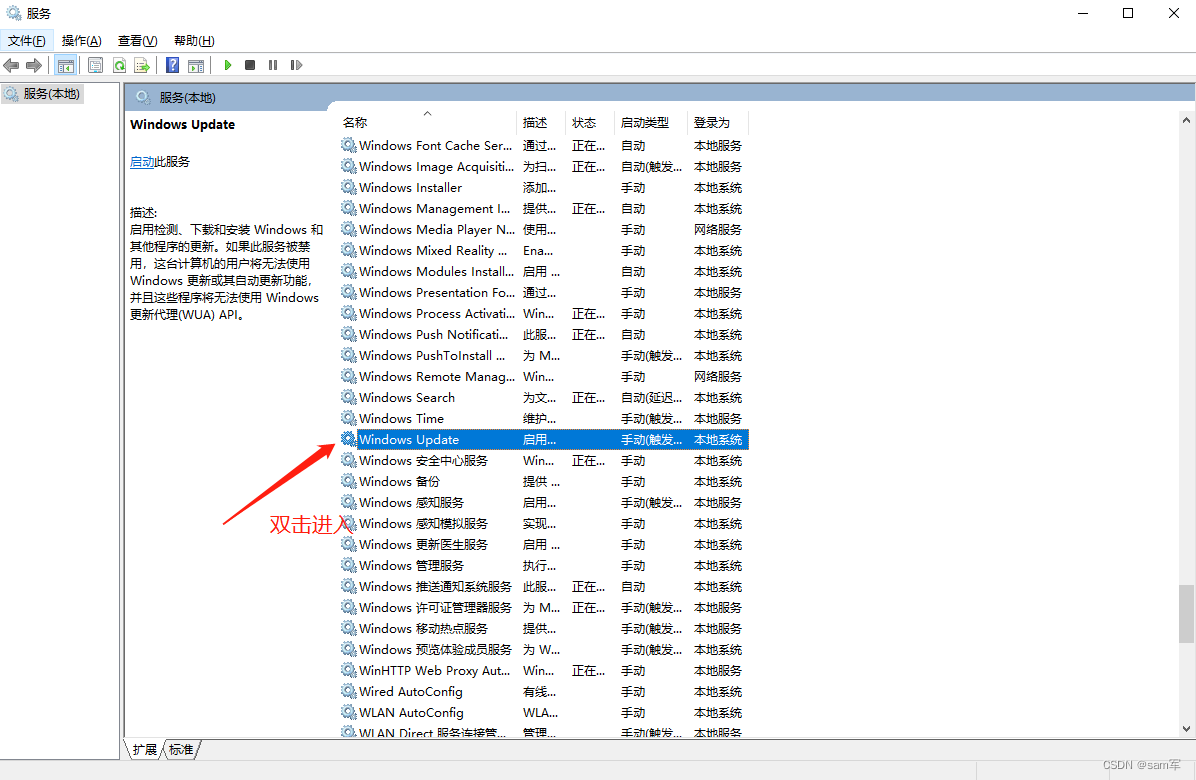The height and width of the screenshot is (780, 1196).
Task: Click the scroll-down arrow of service list
Action: click(x=1186, y=729)
